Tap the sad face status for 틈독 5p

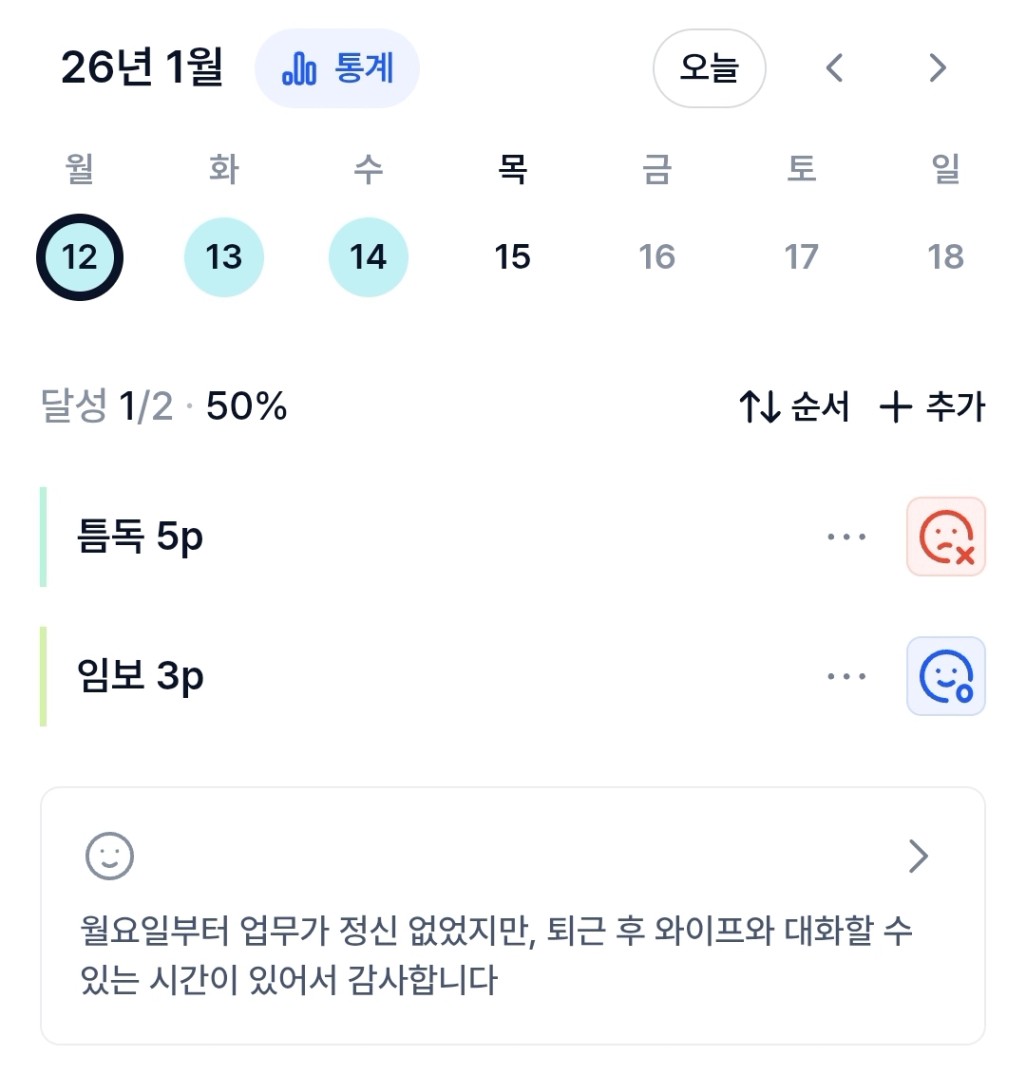pyautogui.click(x=945, y=537)
